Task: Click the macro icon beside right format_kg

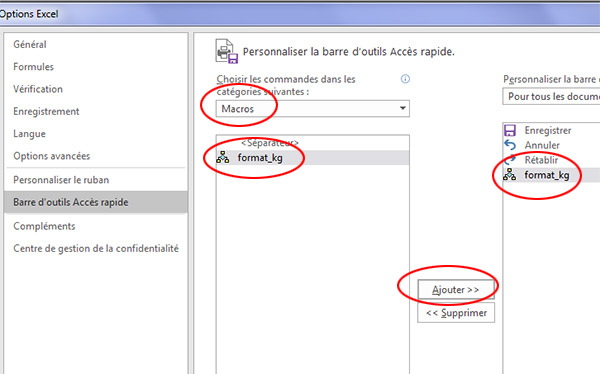Action: (x=509, y=175)
